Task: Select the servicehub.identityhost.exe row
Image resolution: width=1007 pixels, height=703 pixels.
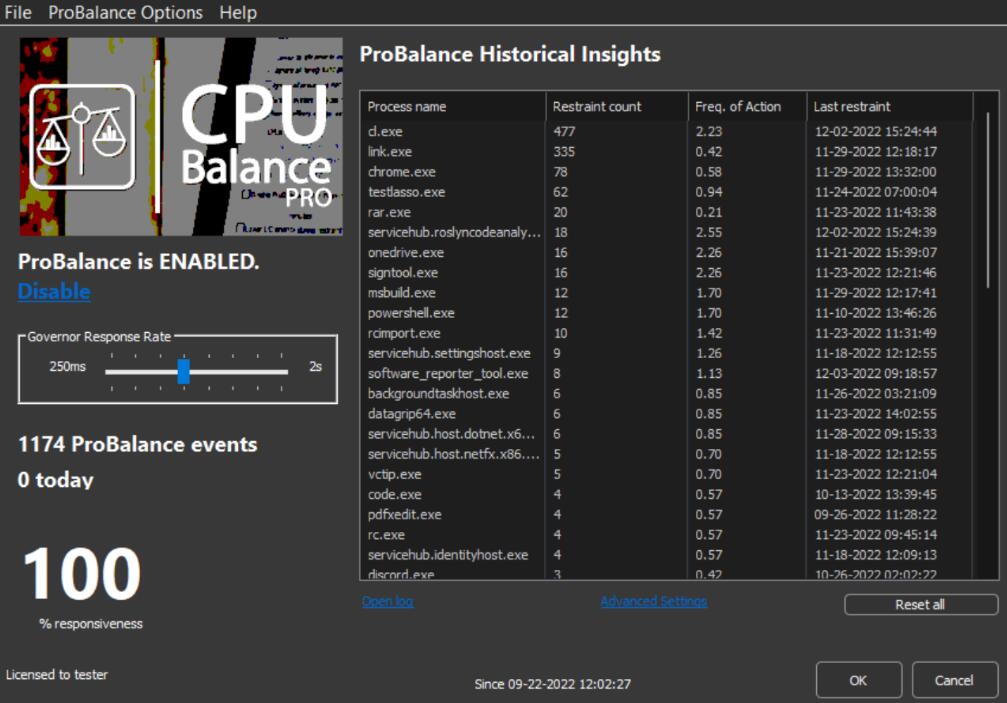Action: coord(667,555)
